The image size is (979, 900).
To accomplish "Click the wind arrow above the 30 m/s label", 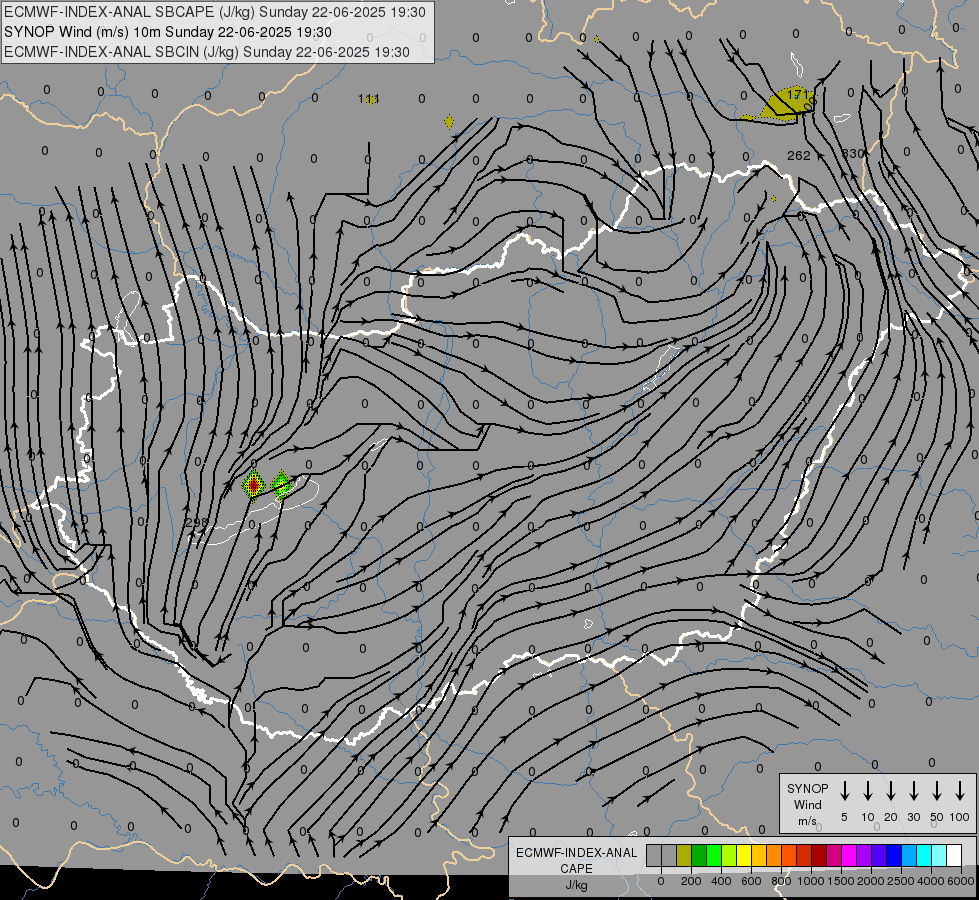I will click(x=913, y=790).
